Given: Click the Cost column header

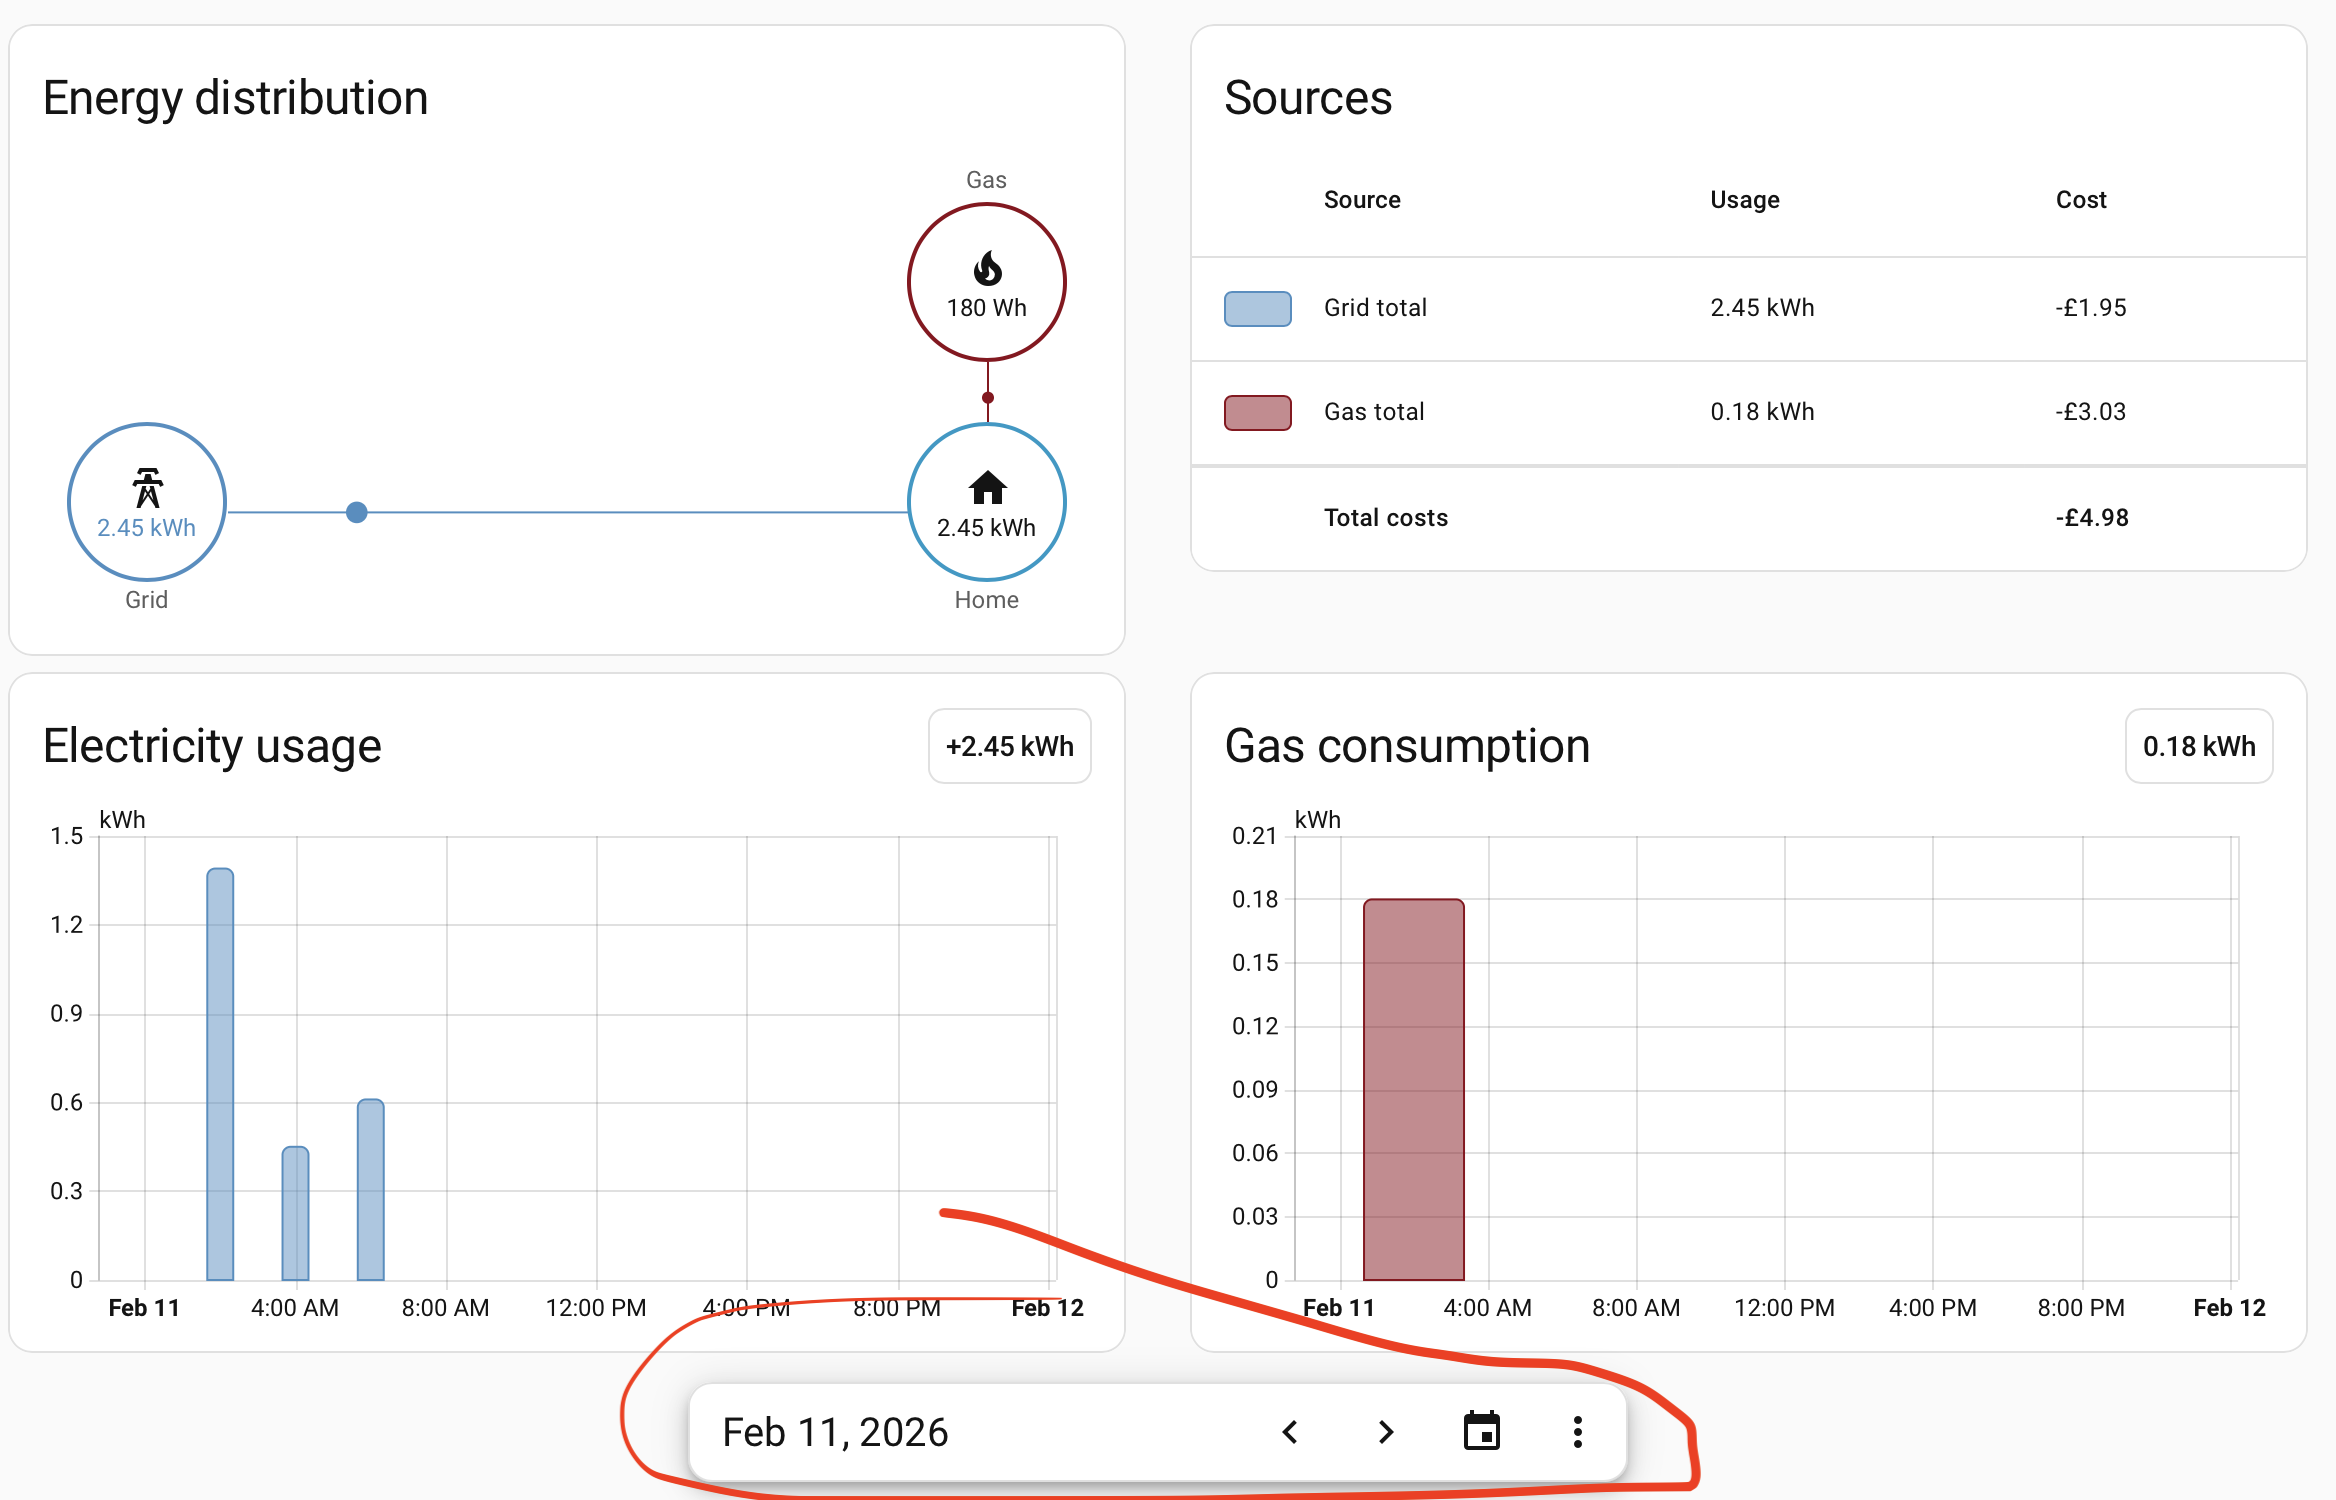Looking at the screenshot, I should (x=2080, y=200).
